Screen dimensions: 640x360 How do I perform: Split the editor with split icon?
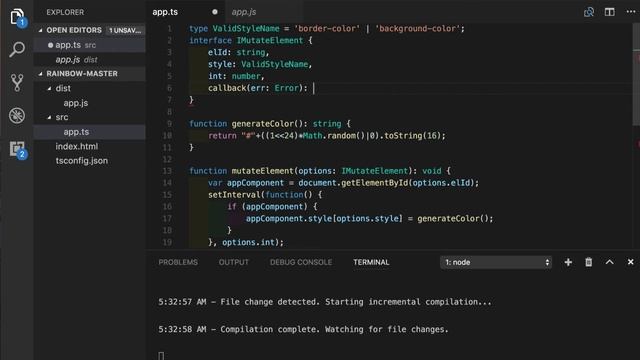pos(609,12)
